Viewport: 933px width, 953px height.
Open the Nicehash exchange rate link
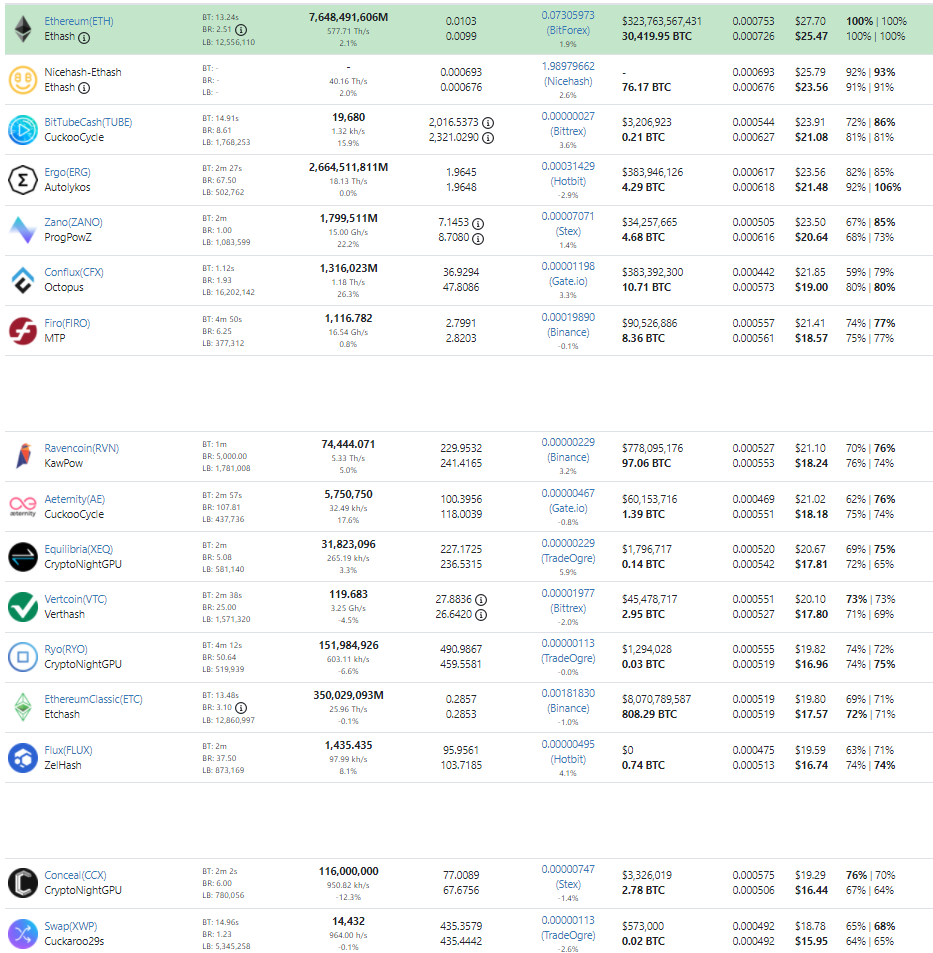(568, 74)
